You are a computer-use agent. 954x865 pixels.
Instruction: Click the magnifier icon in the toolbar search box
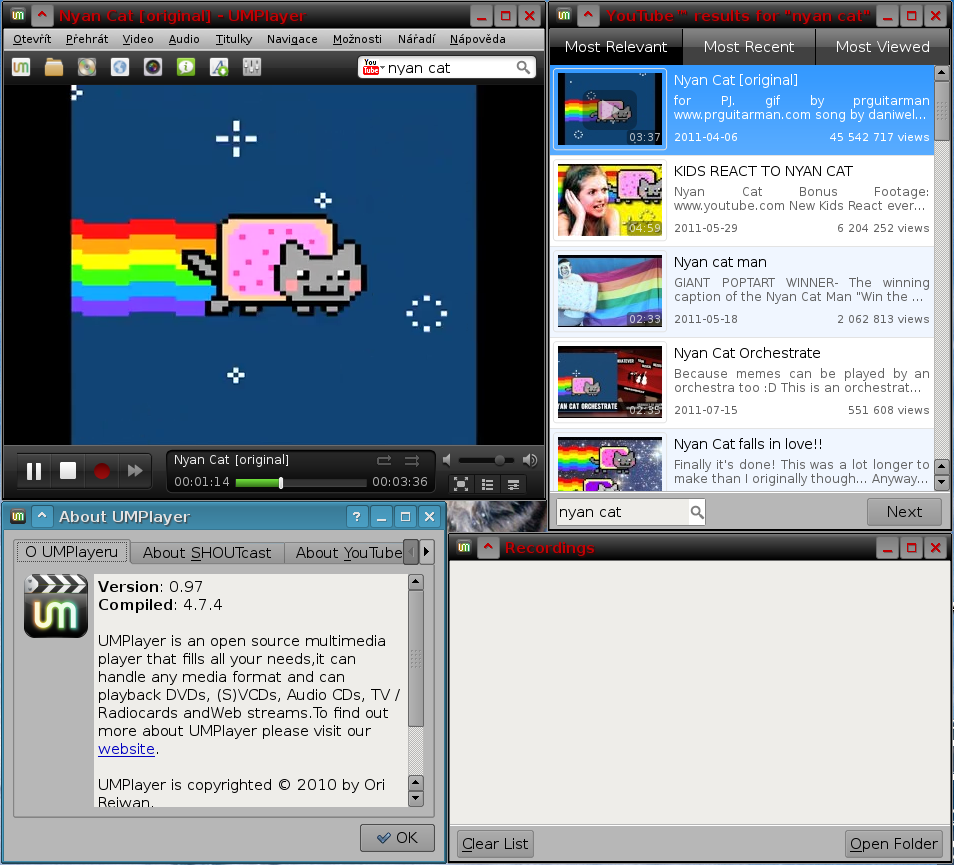[523, 68]
